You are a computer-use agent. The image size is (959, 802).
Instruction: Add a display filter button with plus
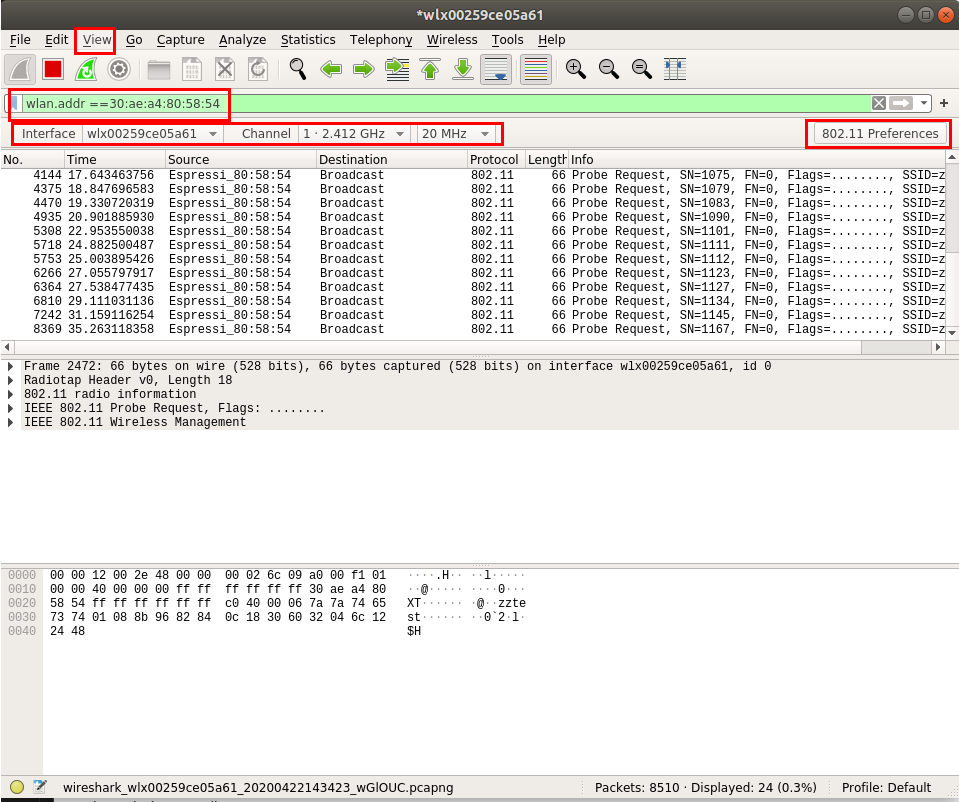(944, 103)
